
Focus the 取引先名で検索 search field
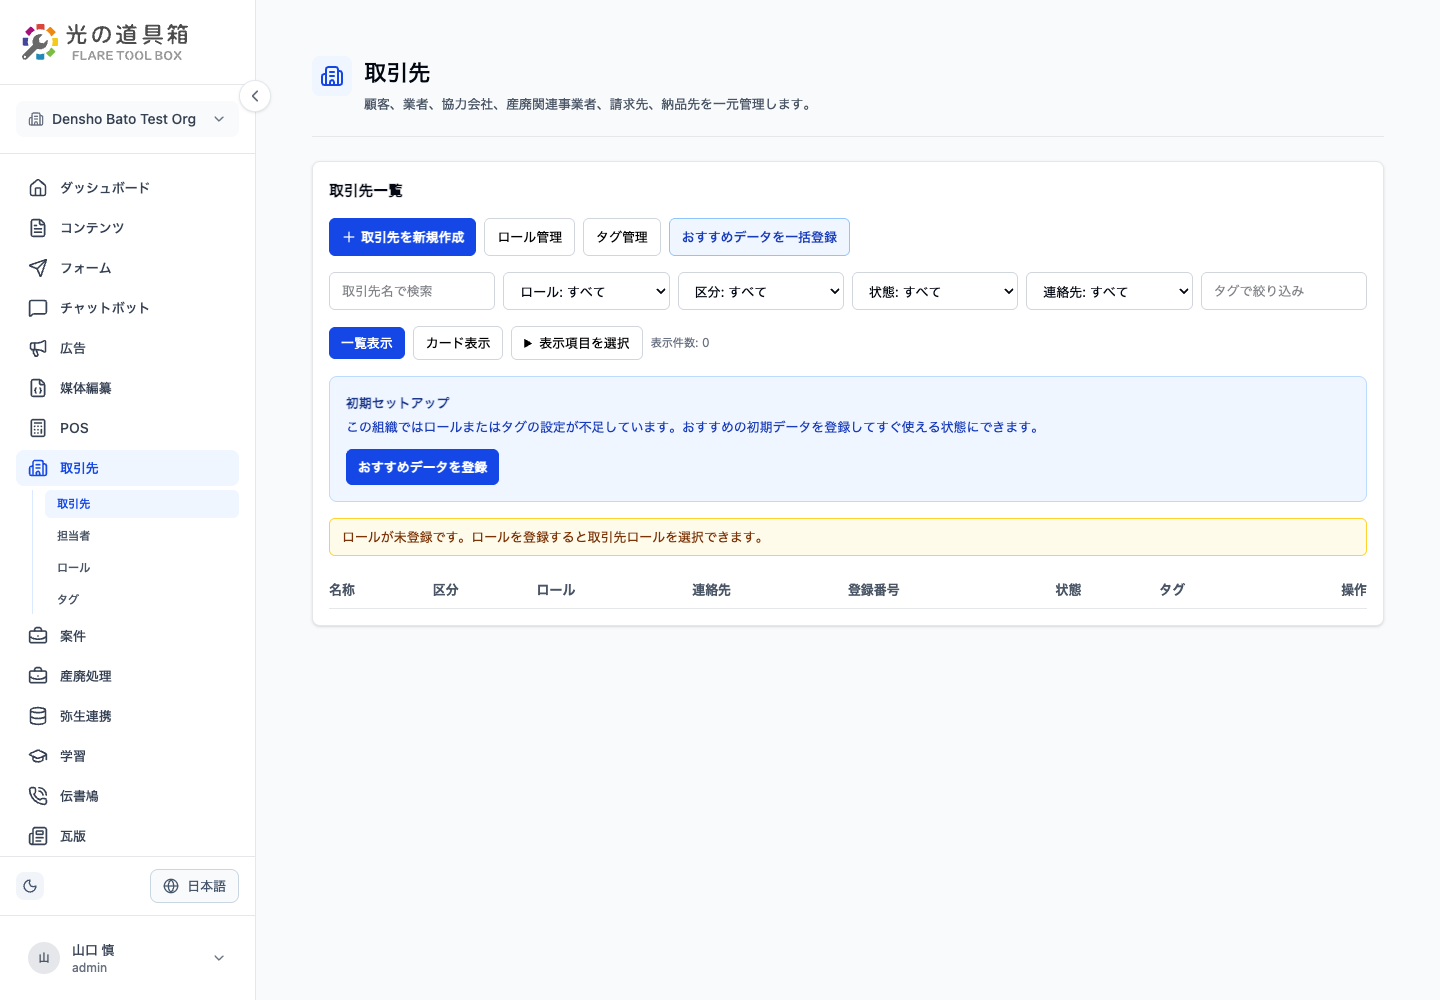tap(412, 291)
